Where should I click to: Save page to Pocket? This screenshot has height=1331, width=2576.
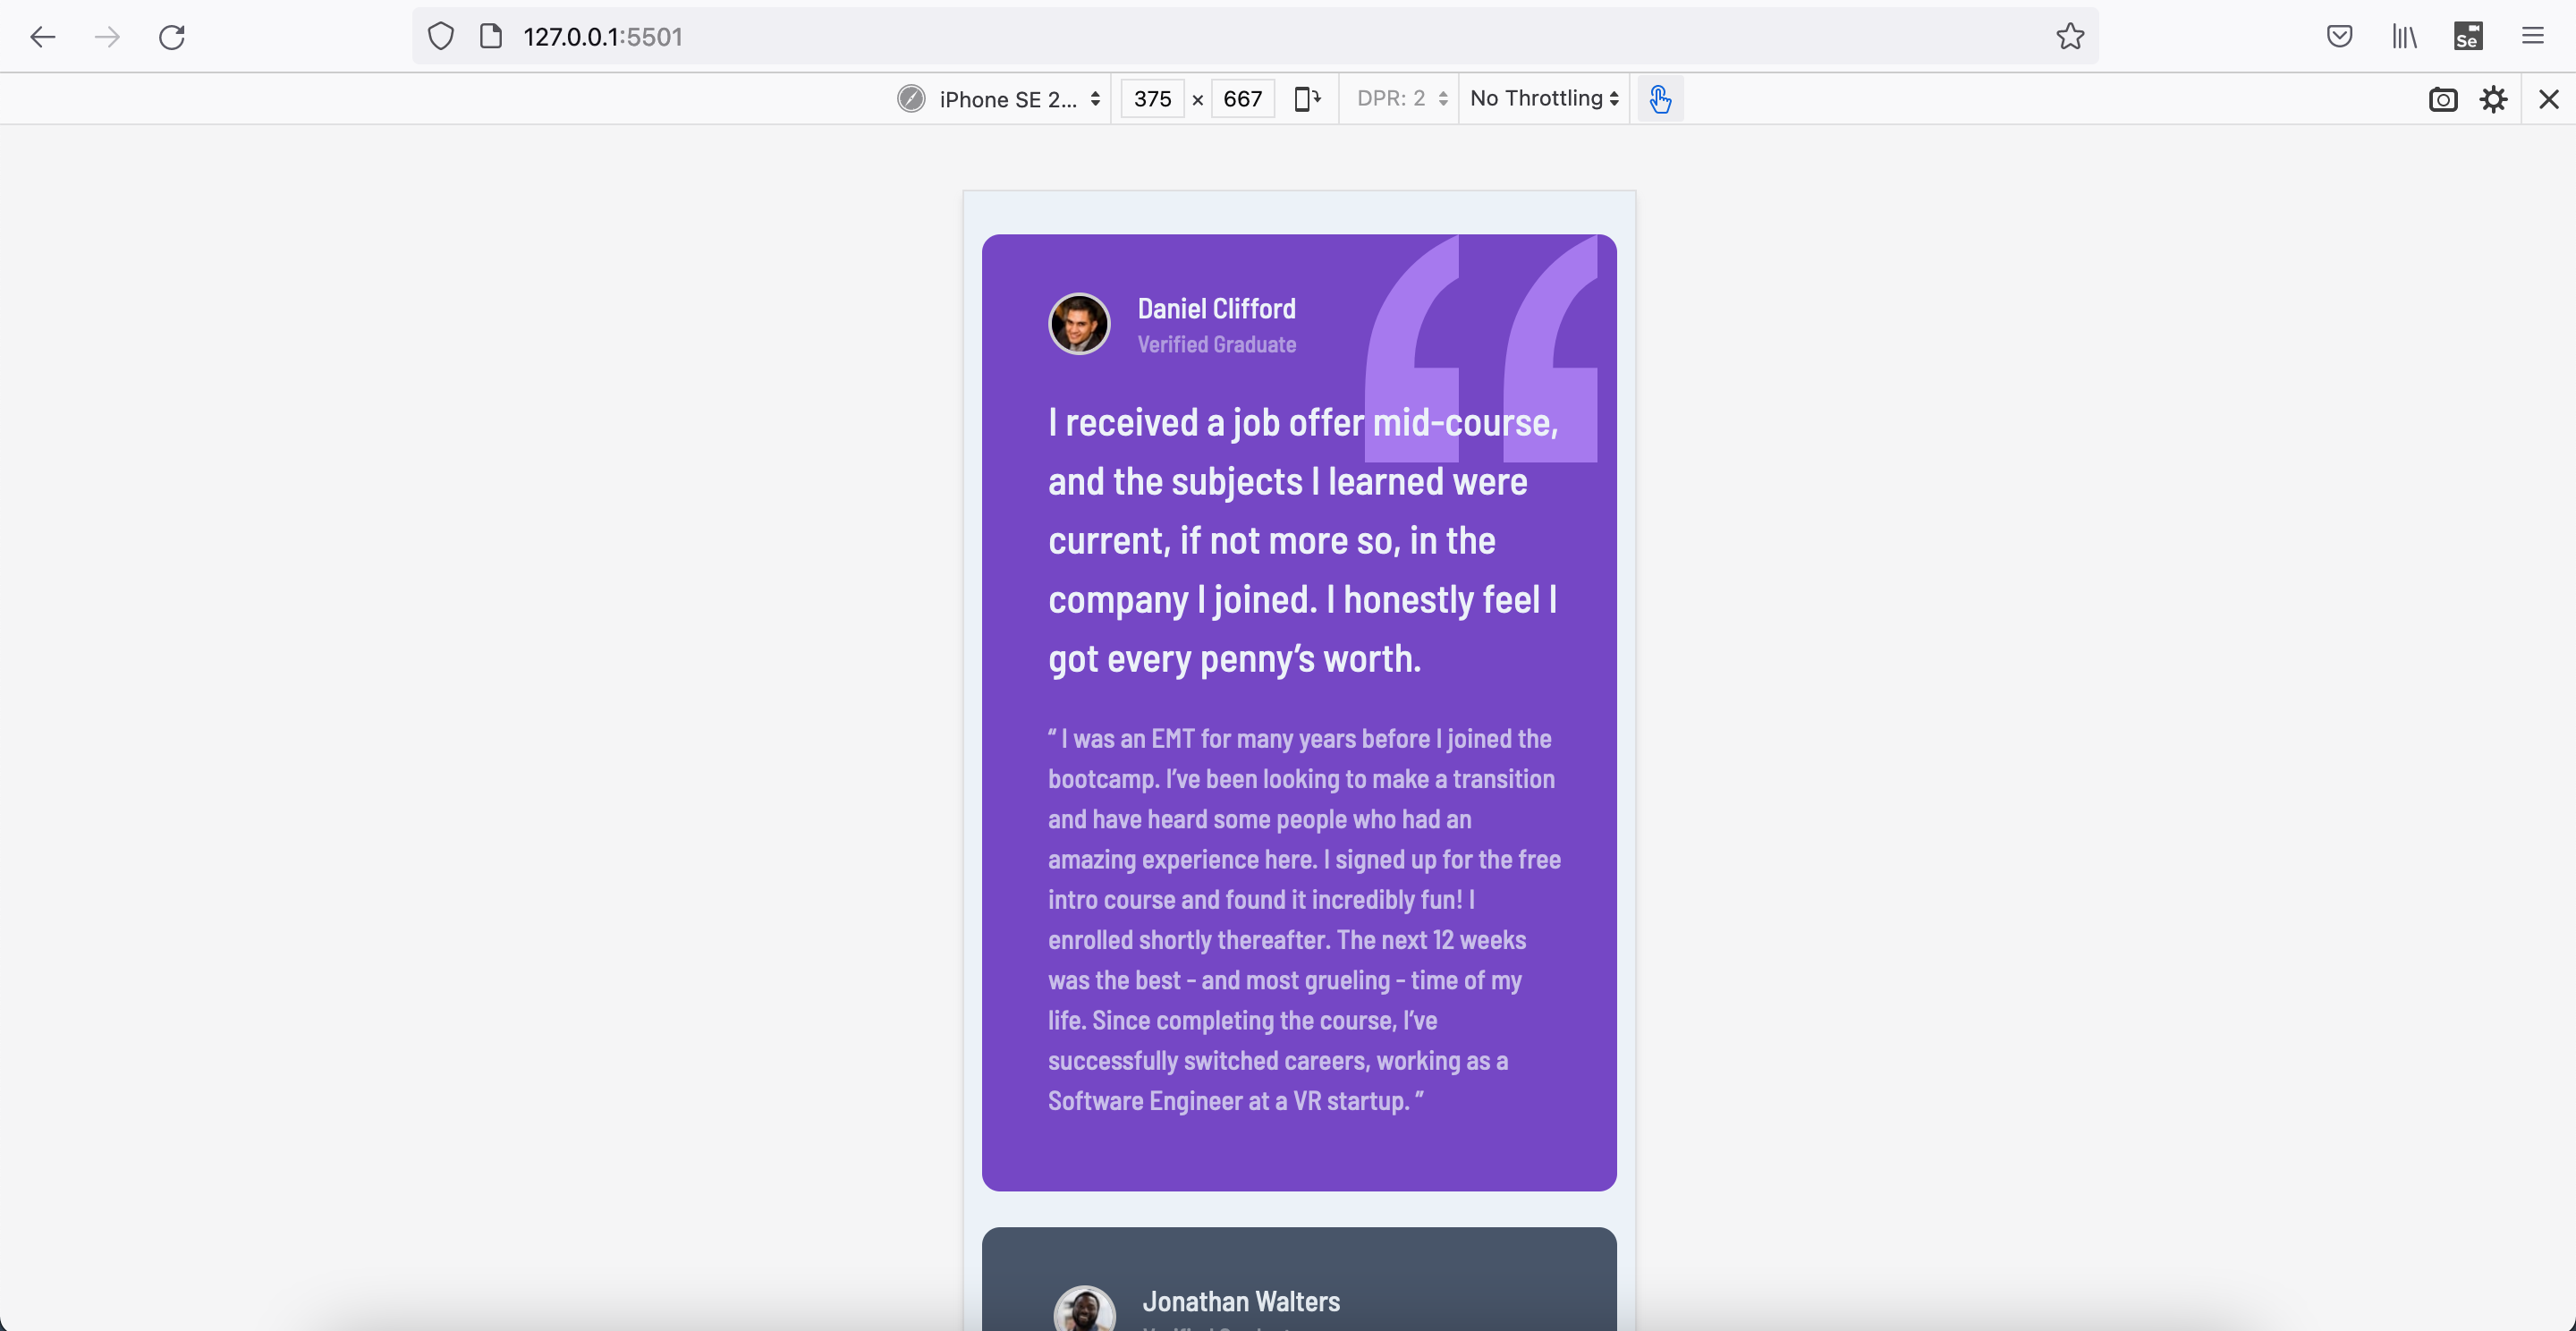(x=2339, y=37)
